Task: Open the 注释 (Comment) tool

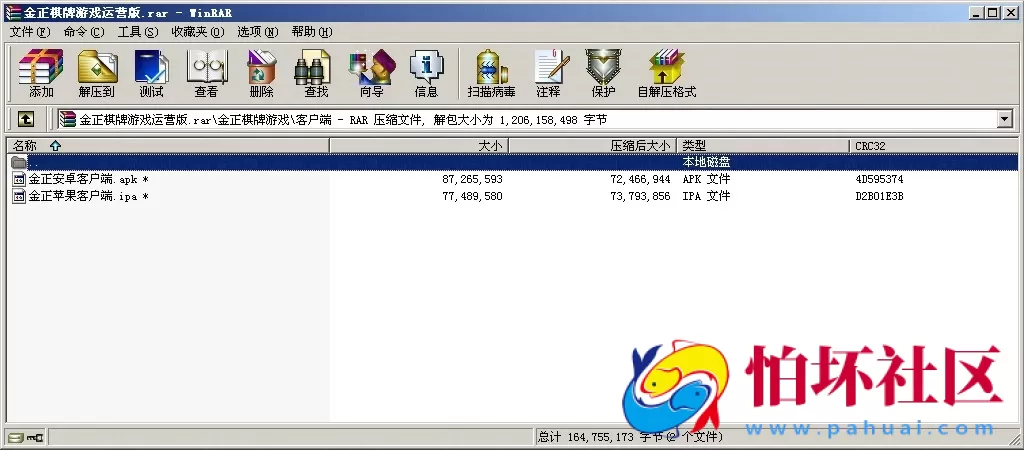Action: [548, 73]
